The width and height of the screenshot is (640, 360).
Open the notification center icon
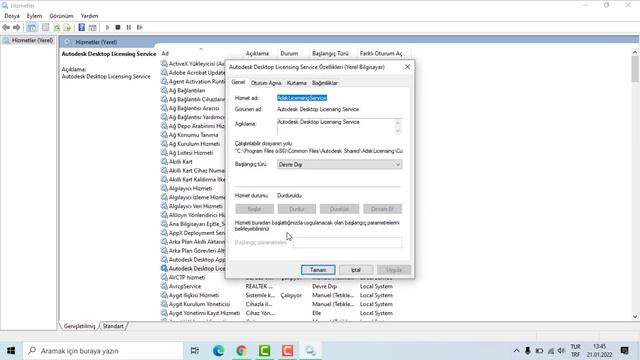coord(624,351)
